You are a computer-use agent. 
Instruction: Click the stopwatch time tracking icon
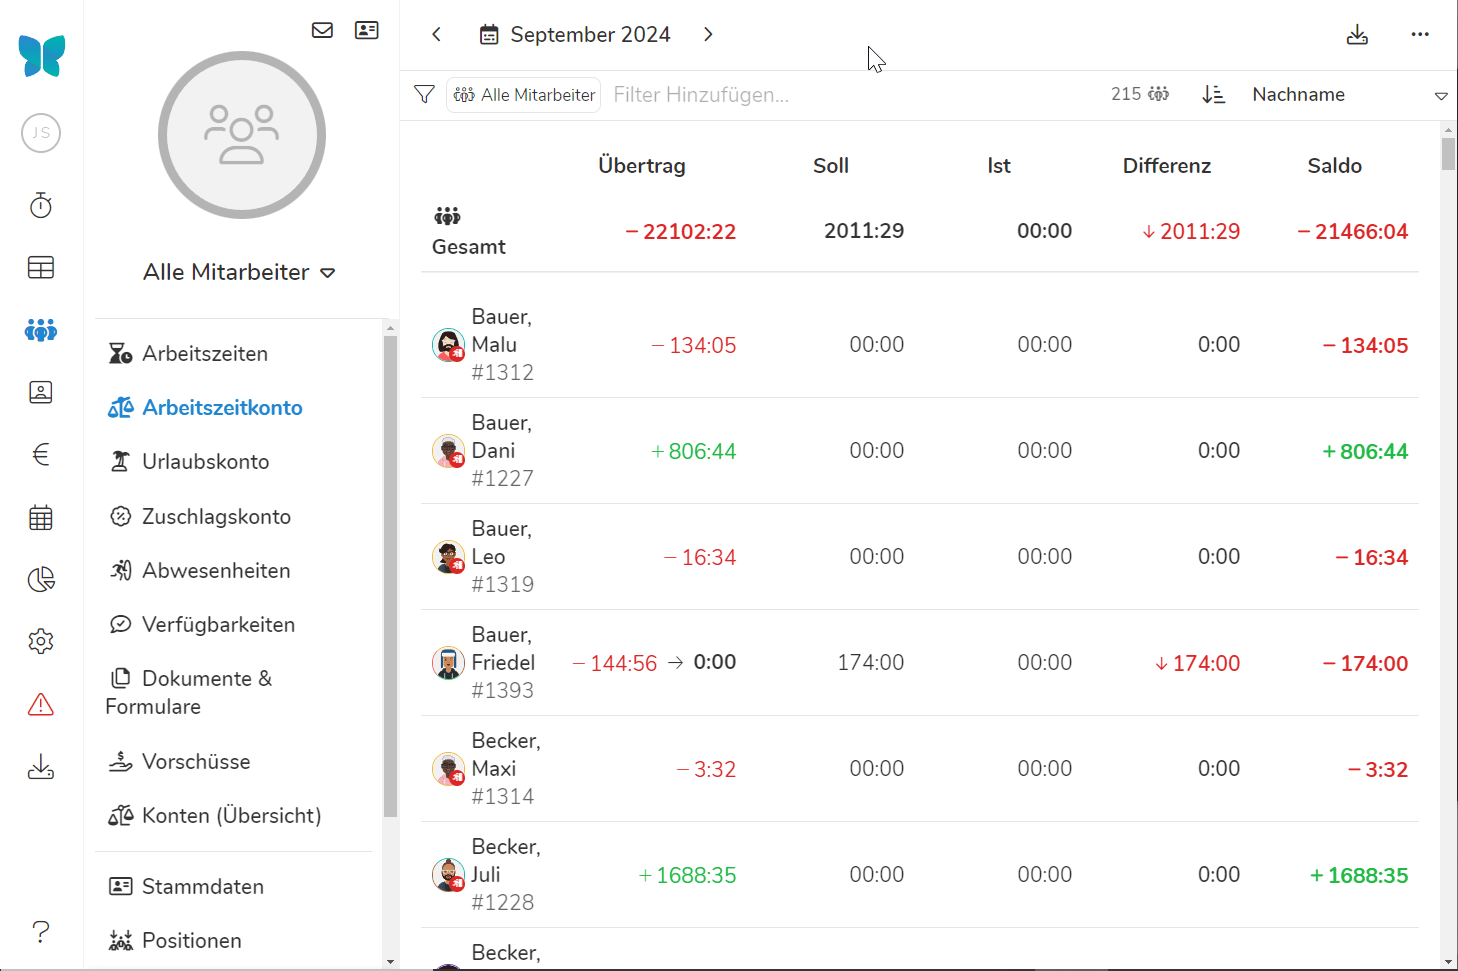(x=41, y=206)
